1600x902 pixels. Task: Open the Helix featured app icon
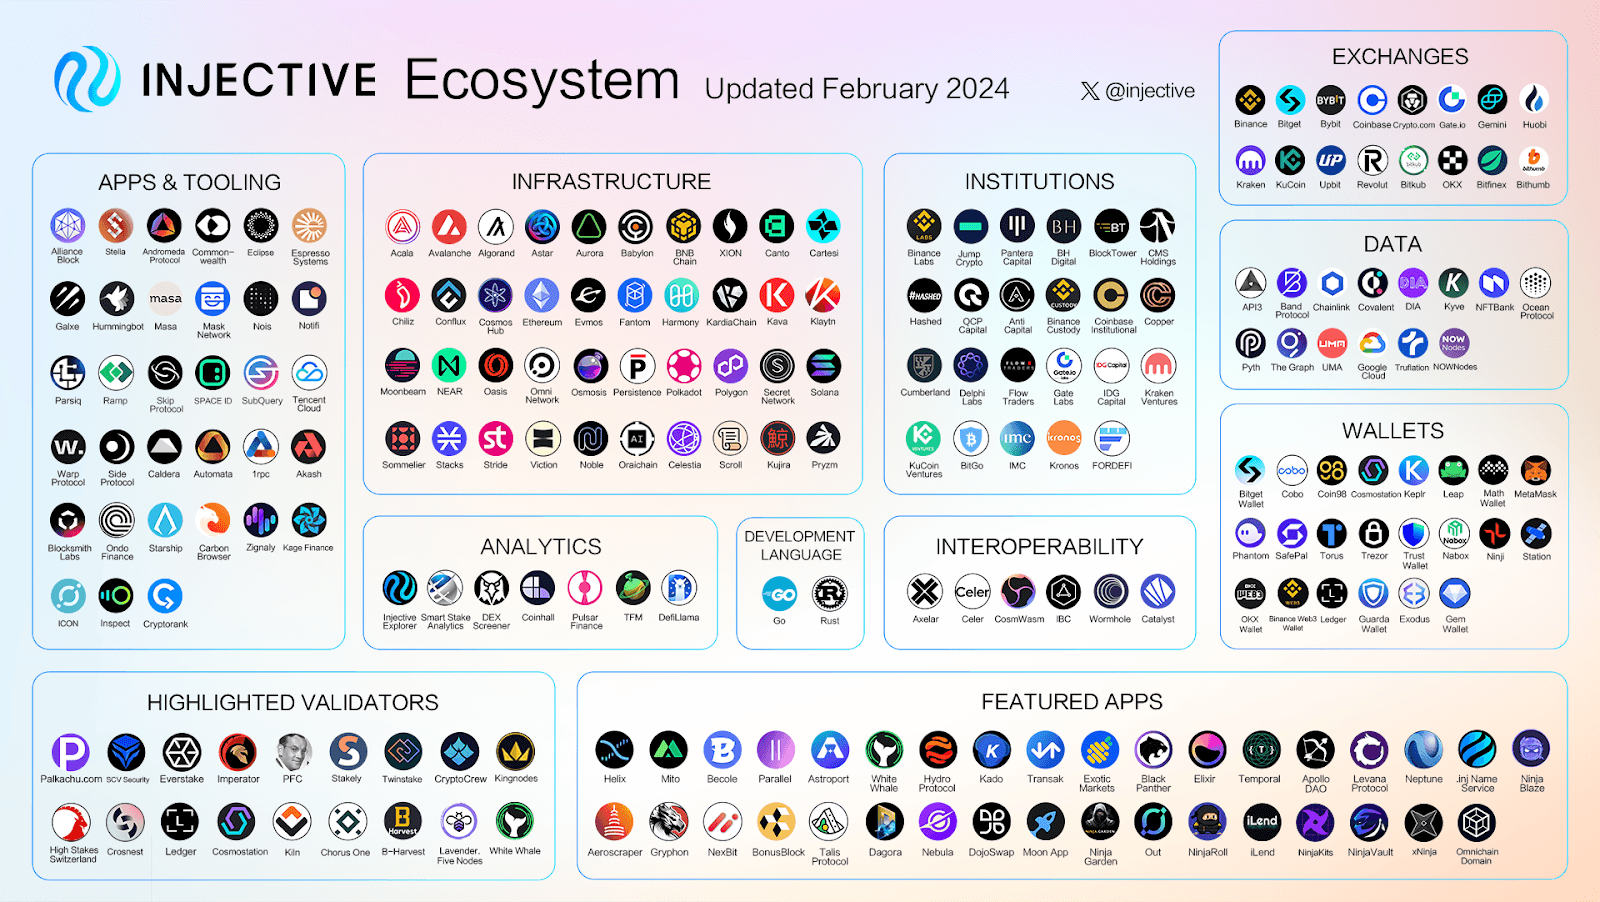pos(614,750)
